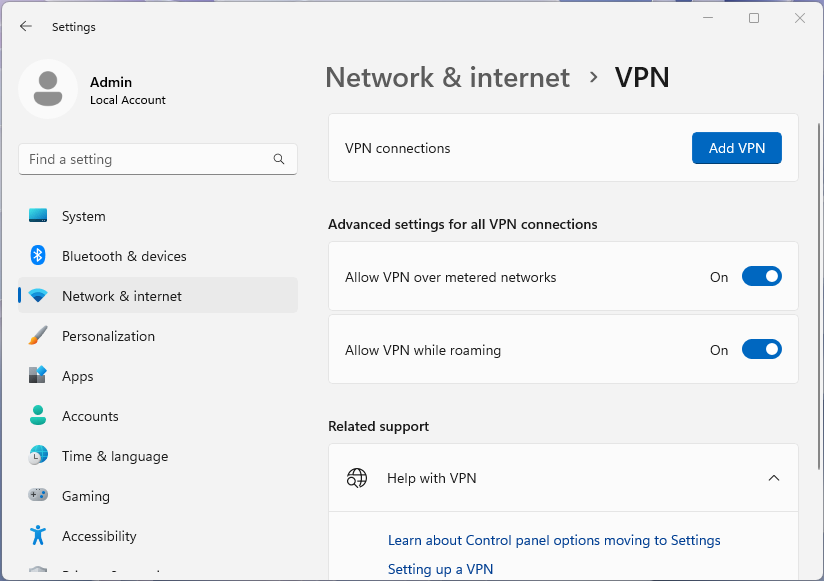Image resolution: width=824 pixels, height=581 pixels.
Task: Click the chevron next to Help with VPN
Action: 774,478
